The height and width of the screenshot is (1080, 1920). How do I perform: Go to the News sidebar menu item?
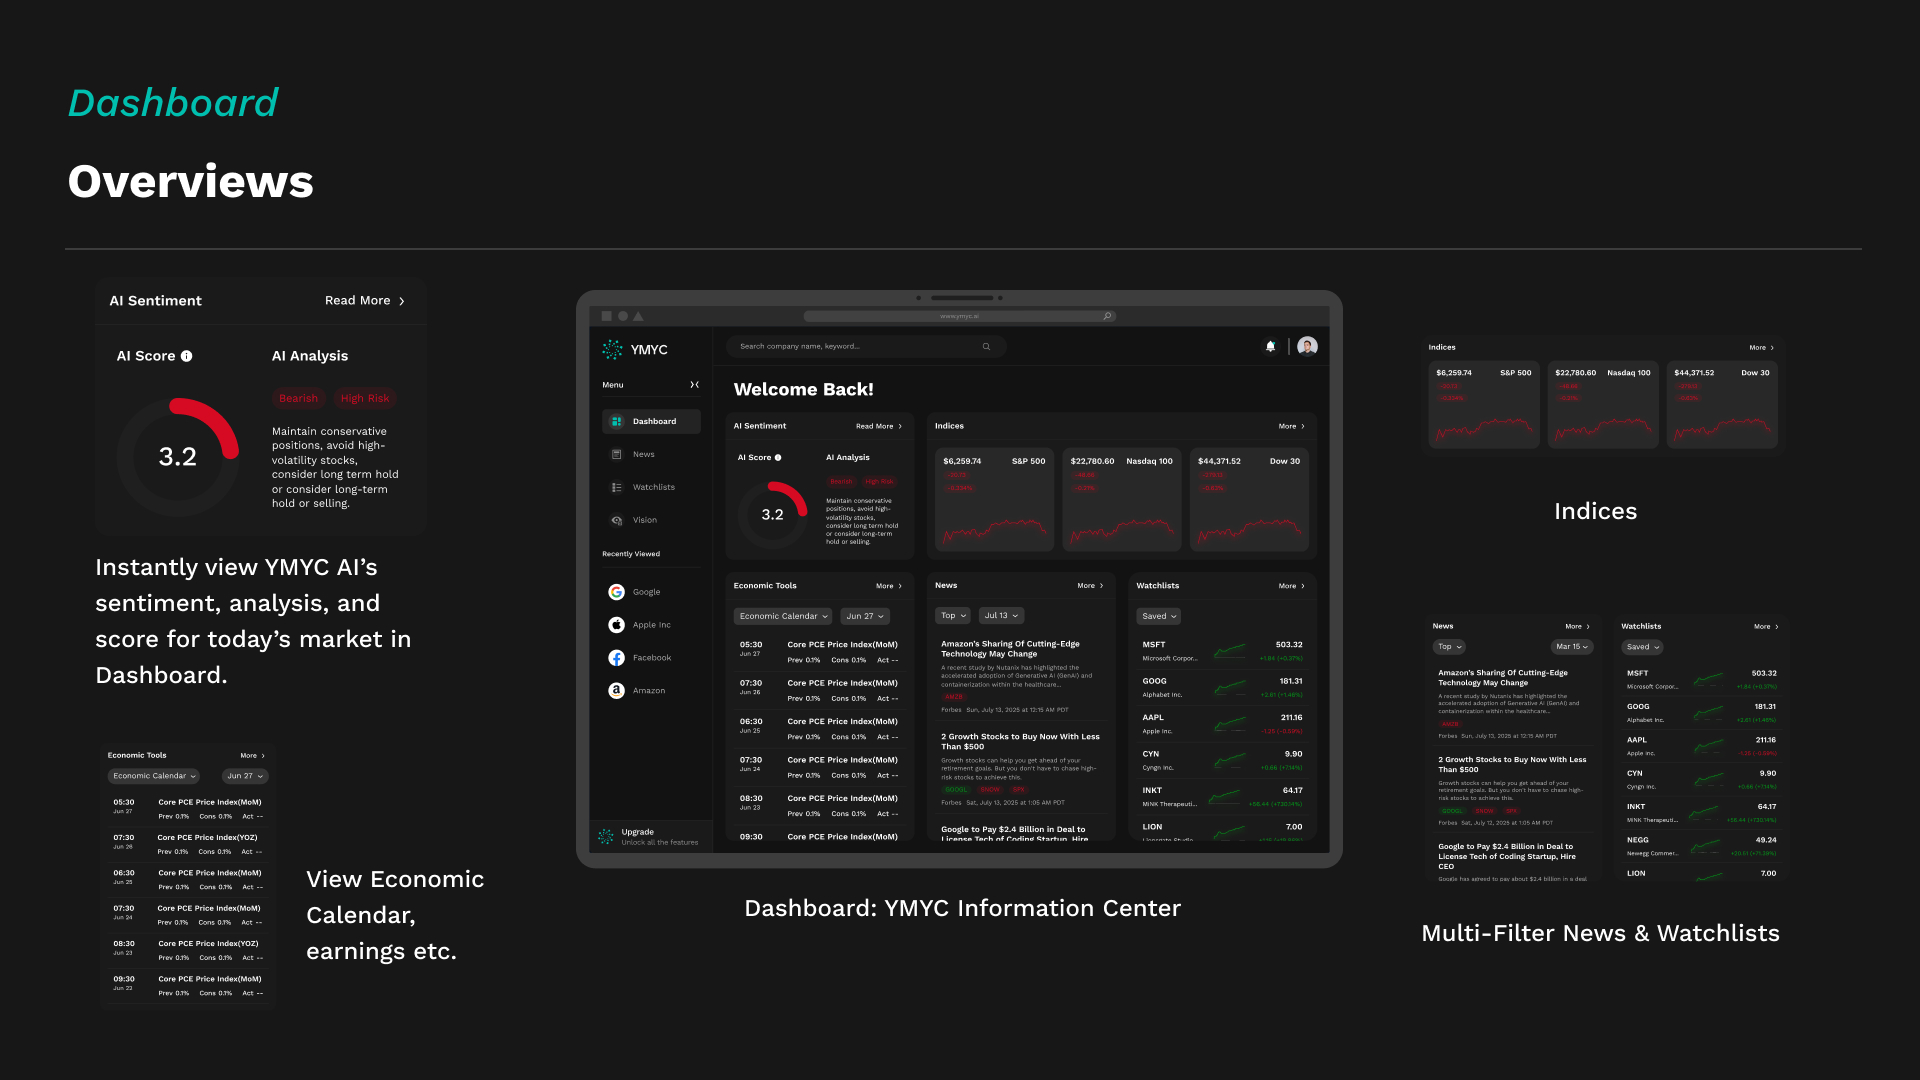pyautogui.click(x=643, y=454)
